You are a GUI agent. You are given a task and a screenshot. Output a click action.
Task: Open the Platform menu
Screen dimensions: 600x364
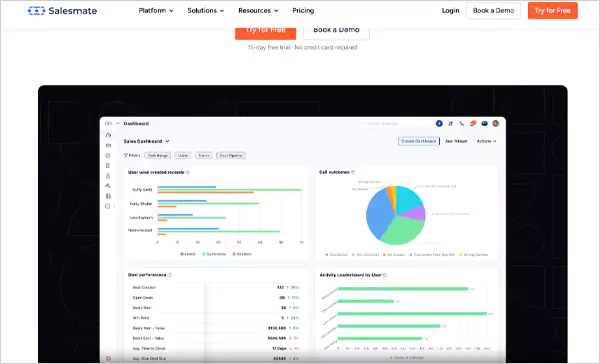(x=156, y=11)
